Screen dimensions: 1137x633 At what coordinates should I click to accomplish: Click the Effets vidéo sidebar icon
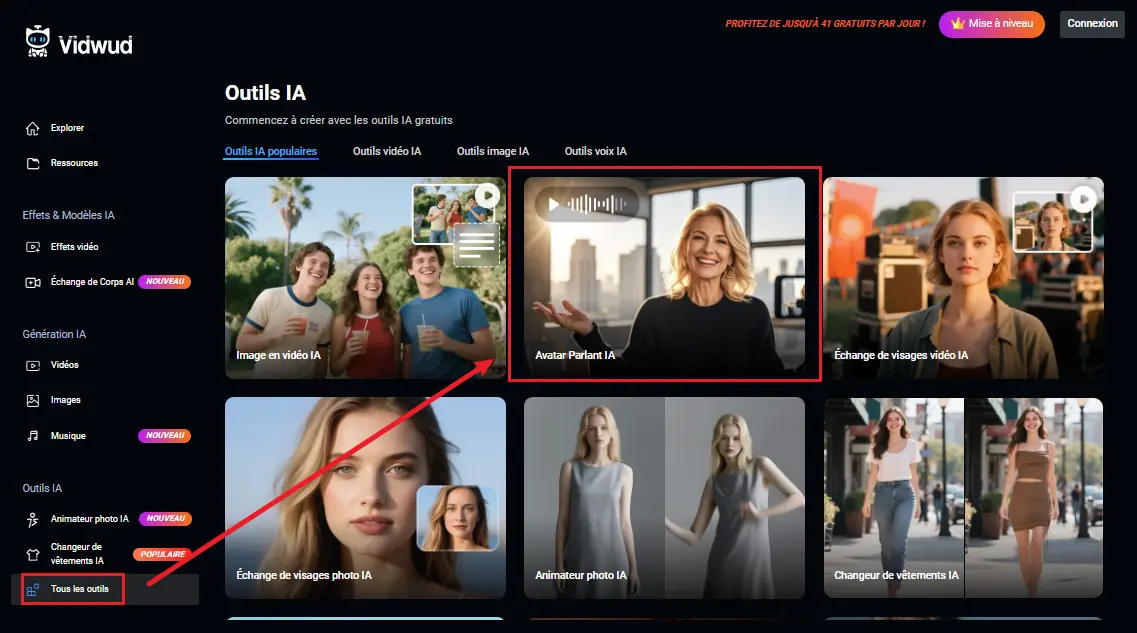(32, 247)
